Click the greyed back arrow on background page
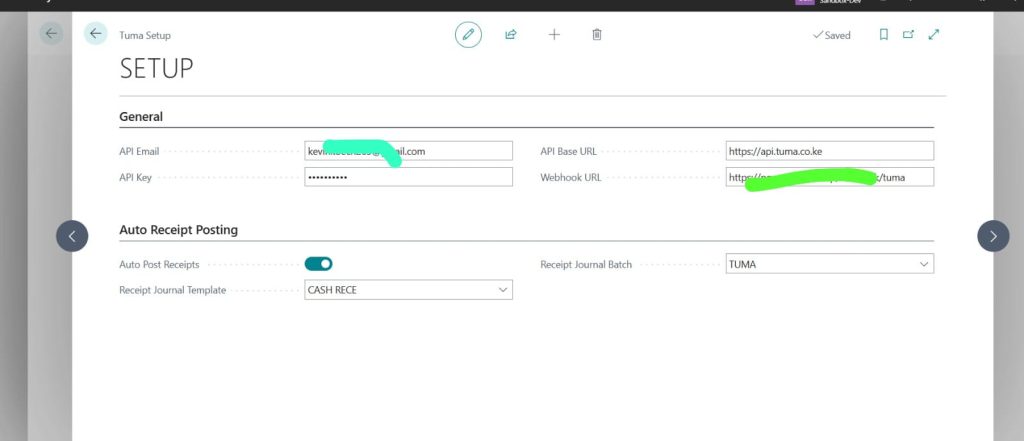Screen dimensions: 1024x441 click(x=51, y=34)
